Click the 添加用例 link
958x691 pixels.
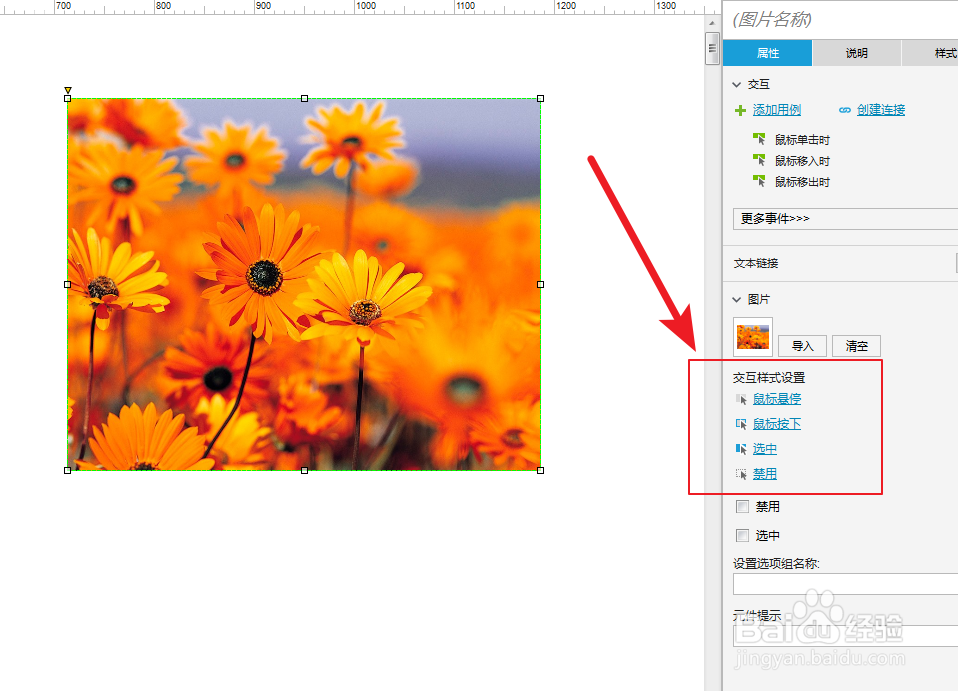[777, 110]
